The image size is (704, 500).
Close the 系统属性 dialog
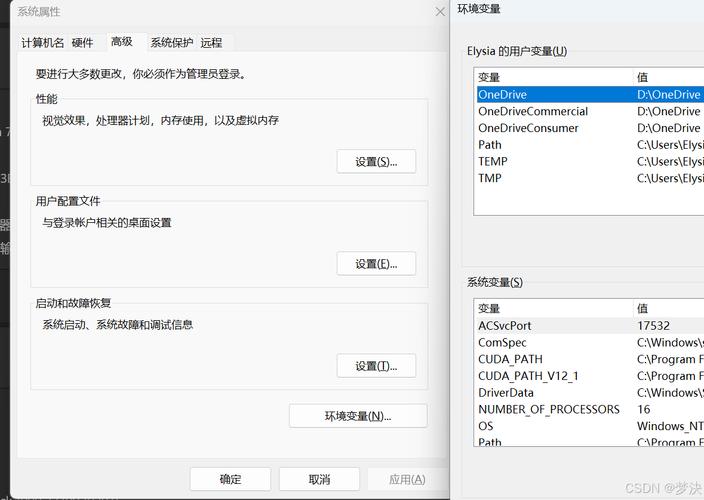[440, 12]
